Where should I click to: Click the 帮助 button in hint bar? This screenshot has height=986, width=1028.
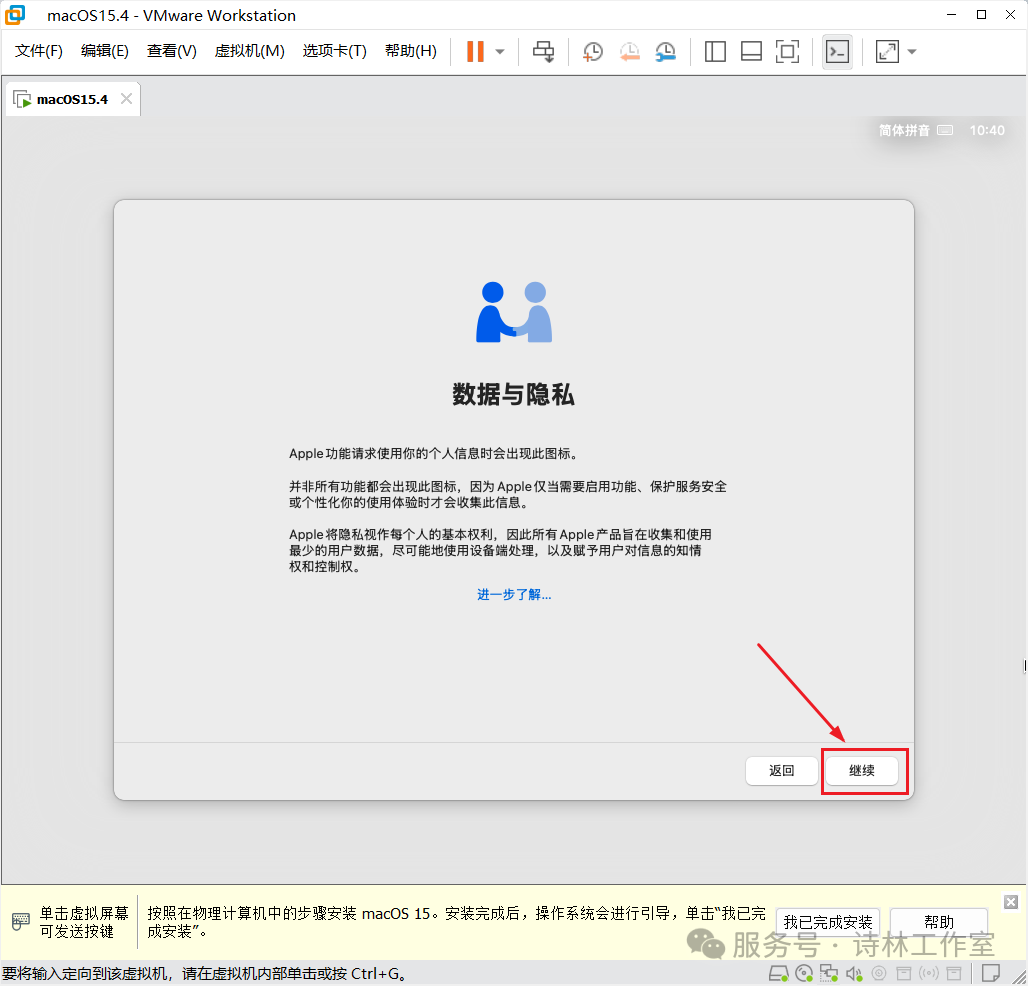pyautogui.click(x=939, y=922)
